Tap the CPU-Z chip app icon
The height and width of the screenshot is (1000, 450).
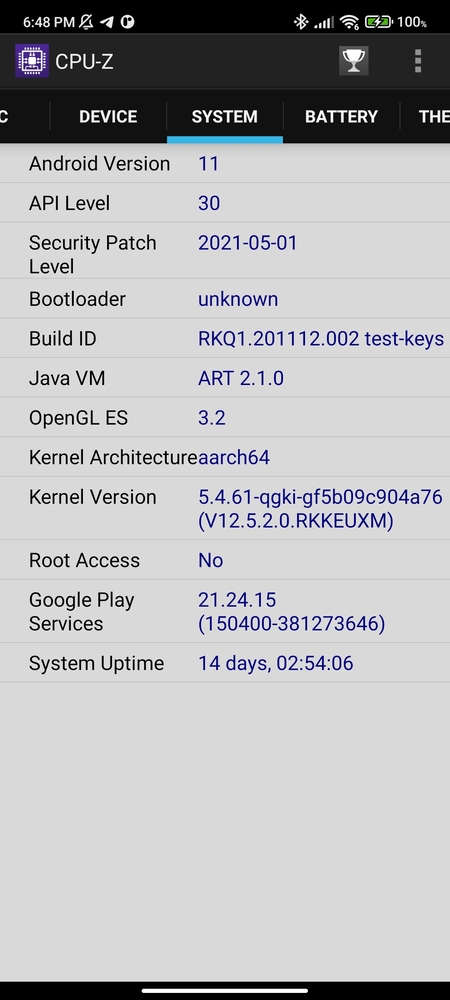click(x=32, y=61)
